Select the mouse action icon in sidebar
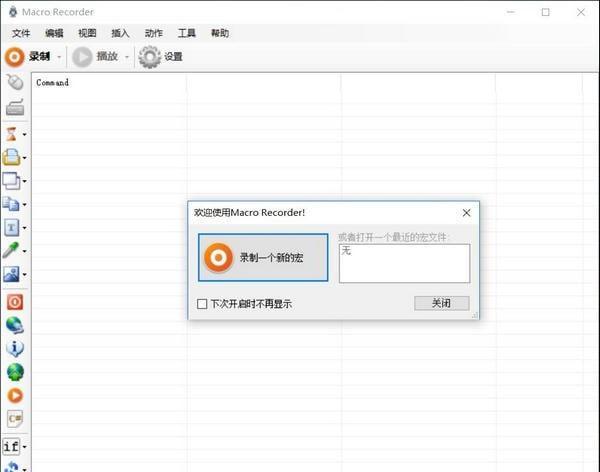 15,82
